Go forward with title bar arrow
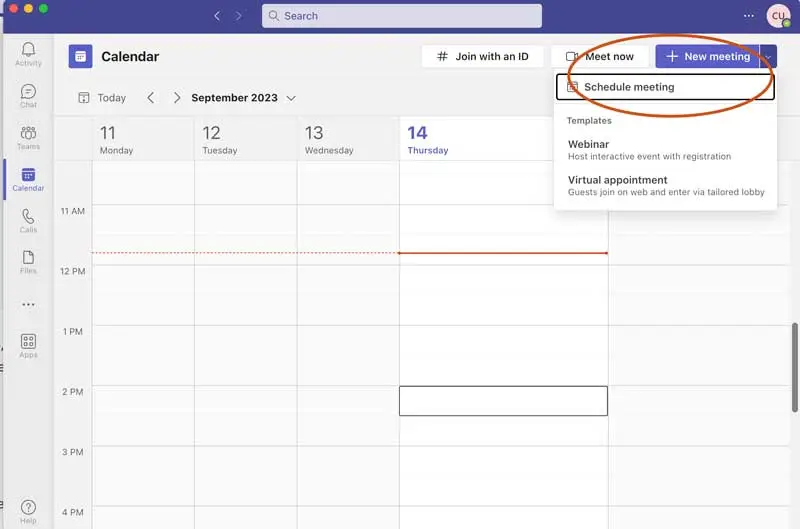 pos(238,16)
